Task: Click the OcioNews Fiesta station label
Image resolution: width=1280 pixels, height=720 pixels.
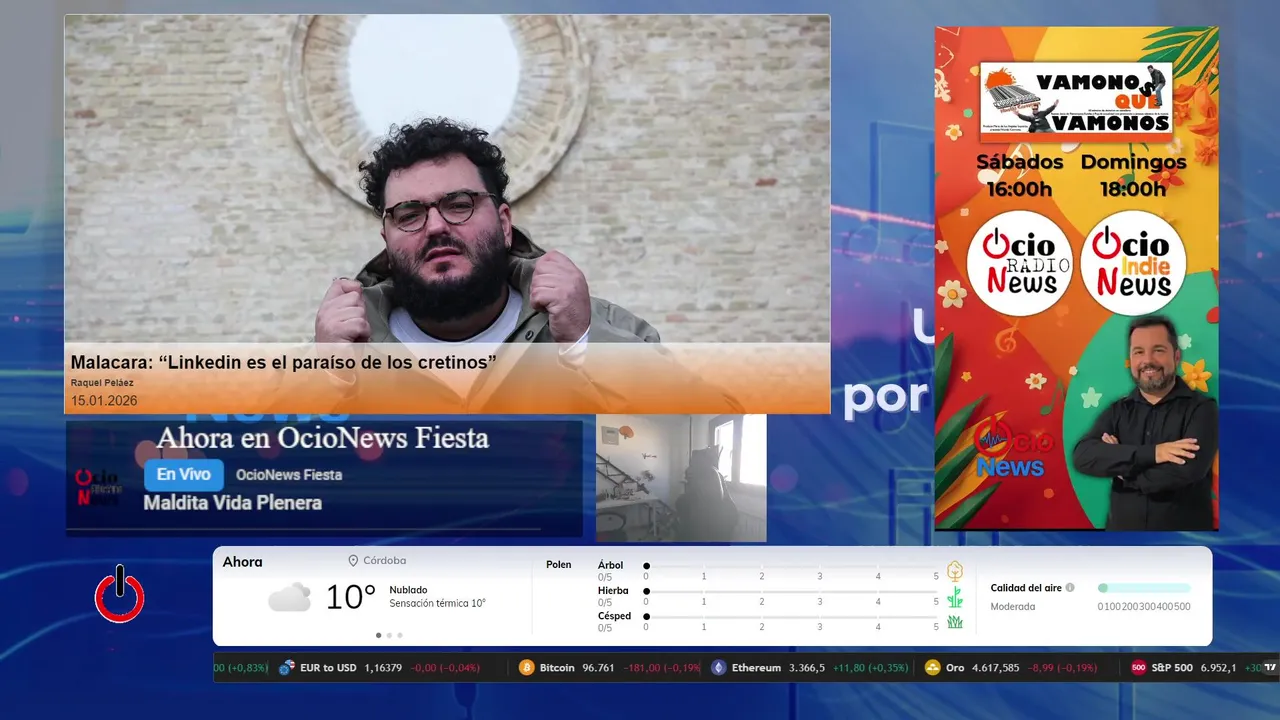Action: point(289,475)
